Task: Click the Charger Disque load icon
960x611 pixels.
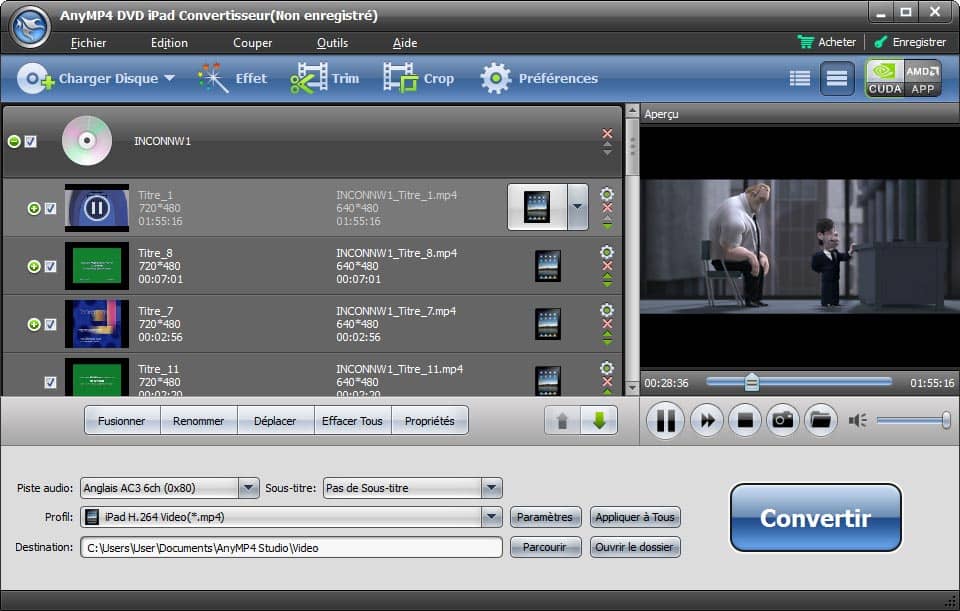Action: pos(35,78)
